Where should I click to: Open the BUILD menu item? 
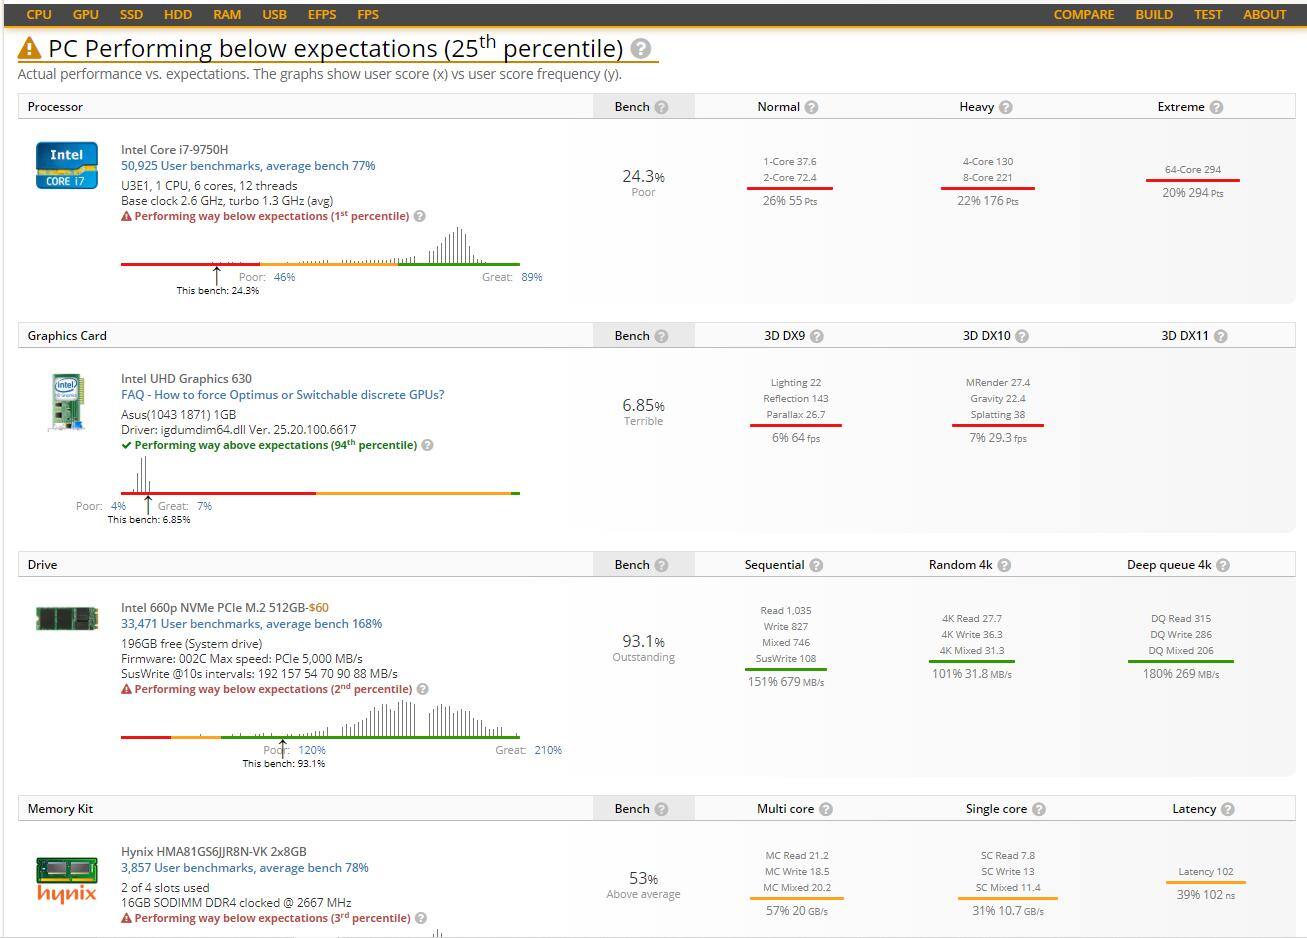pos(1154,14)
